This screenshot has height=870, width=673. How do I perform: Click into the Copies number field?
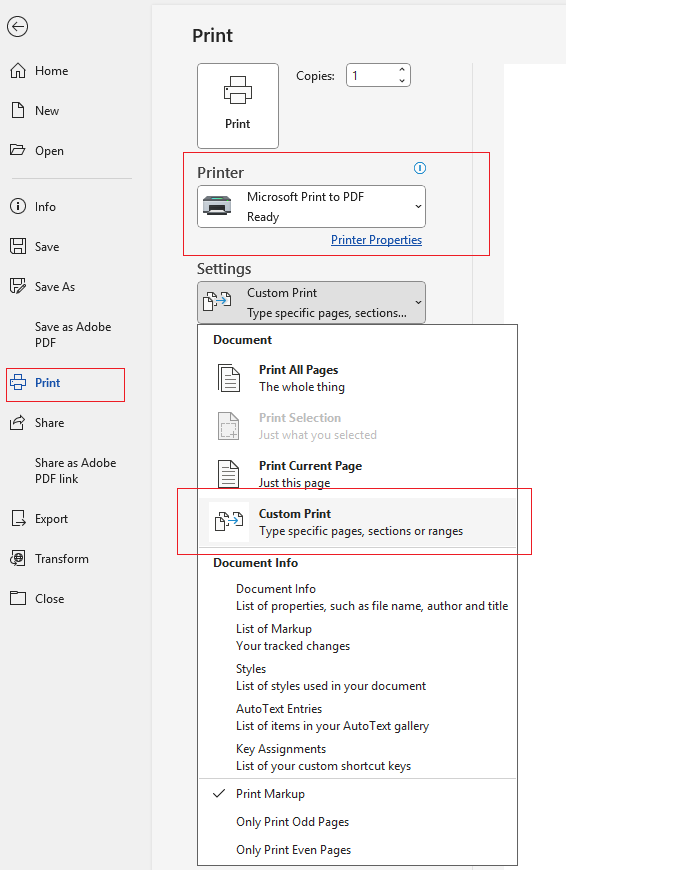(x=371, y=75)
